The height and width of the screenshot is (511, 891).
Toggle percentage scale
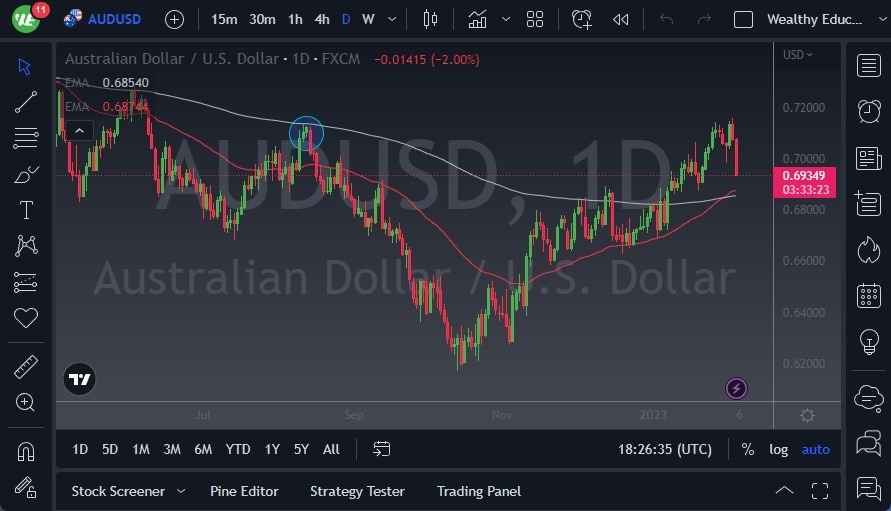coord(748,450)
